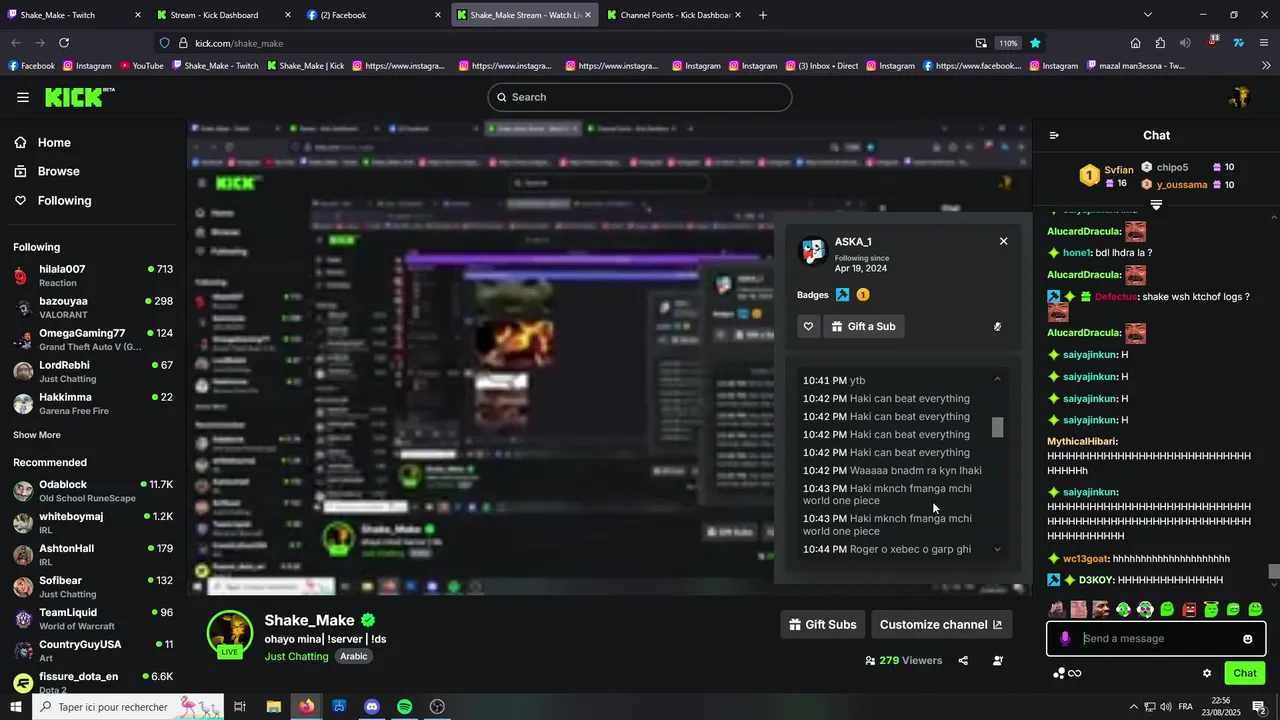Click Gift a Sub on user card
1280x720 pixels.
tap(864, 326)
